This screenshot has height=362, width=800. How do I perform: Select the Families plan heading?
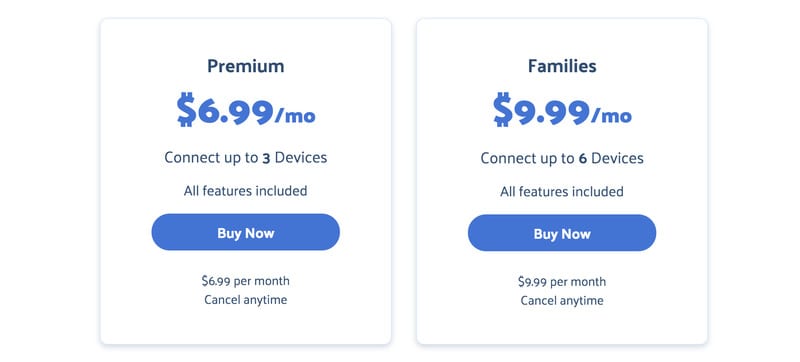click(x=562, y=66)
